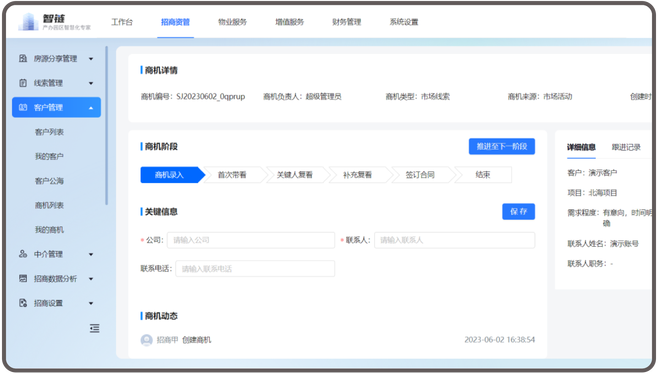Click the 推进至下一阶段 button
The image size is (658, 374).
tap(502, 146)
